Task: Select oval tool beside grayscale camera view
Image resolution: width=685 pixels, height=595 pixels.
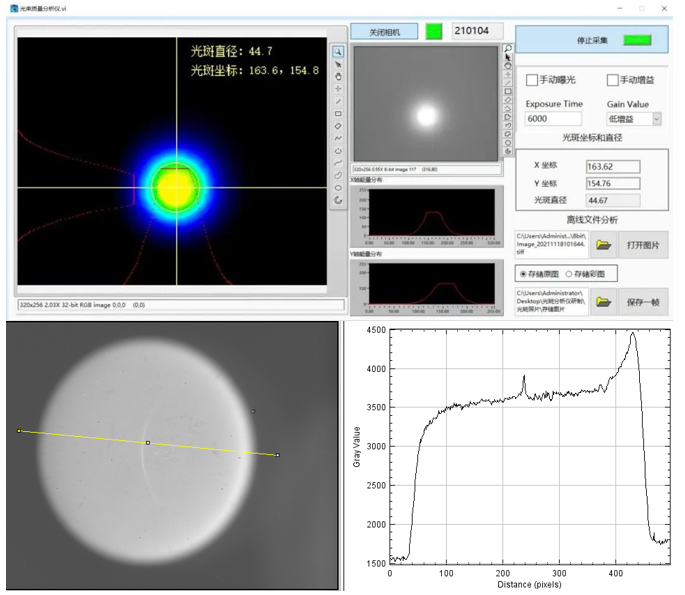Action: click(508, 142)
